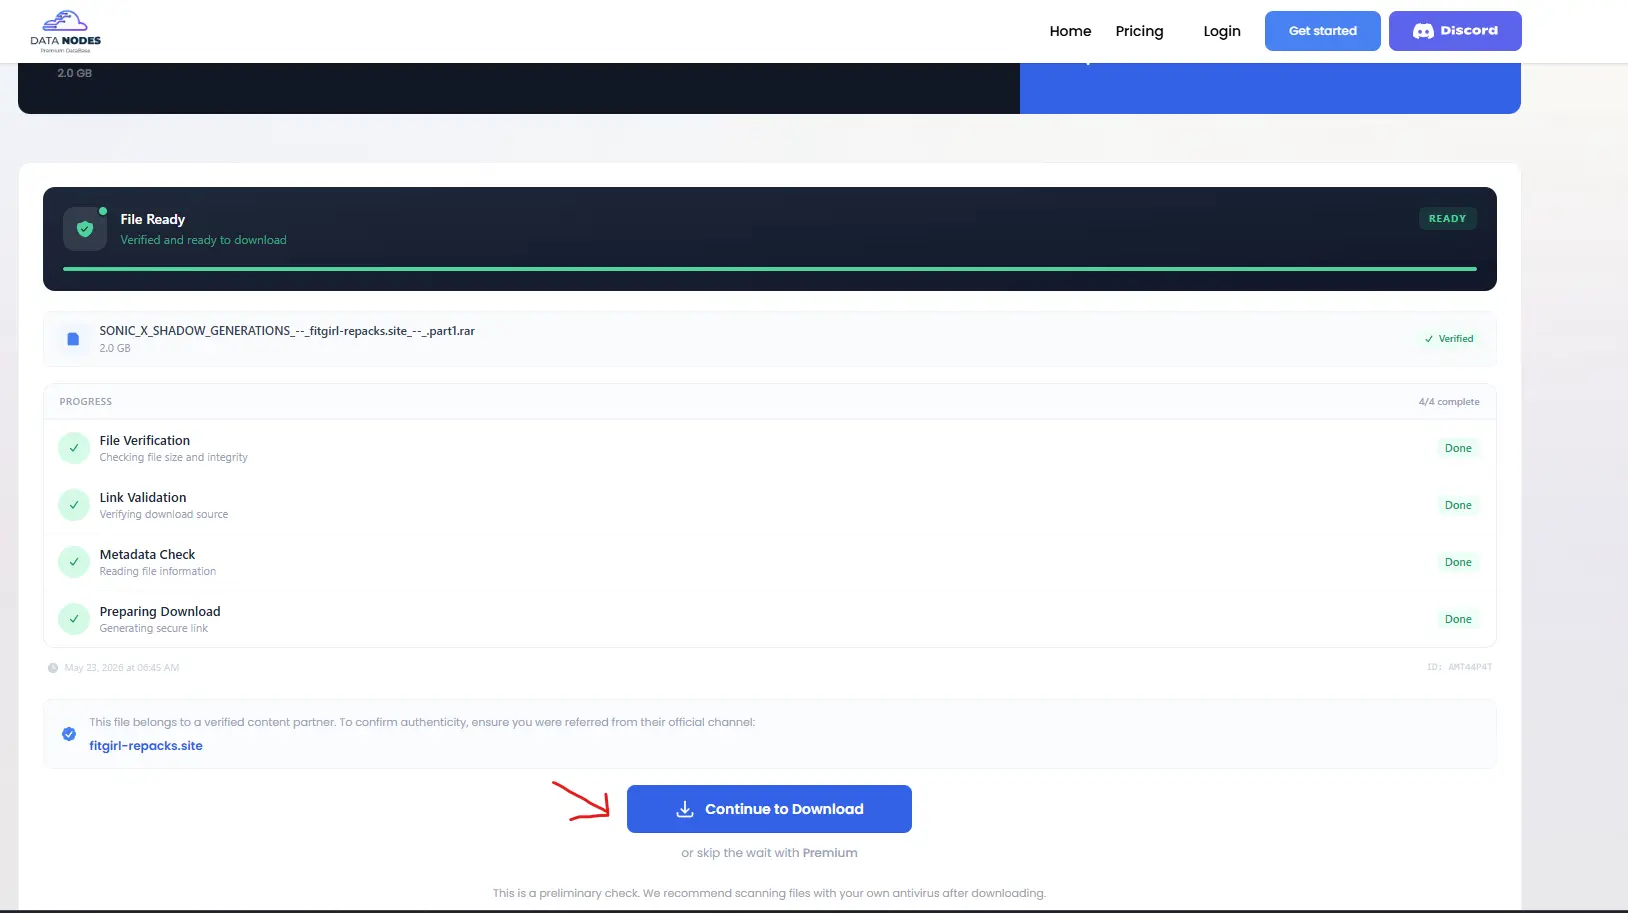The height and width of the screenshot is (913, 1628).
Task: Follow the Premium link
Action: [830, 853]
